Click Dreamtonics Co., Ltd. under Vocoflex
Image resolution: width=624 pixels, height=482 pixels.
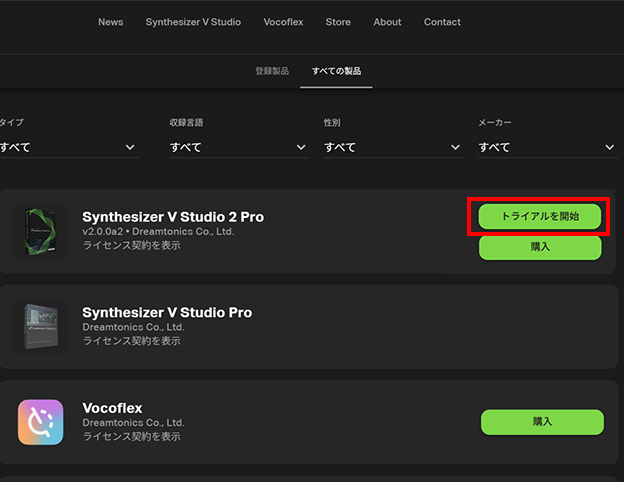click(x=133, y=423)
